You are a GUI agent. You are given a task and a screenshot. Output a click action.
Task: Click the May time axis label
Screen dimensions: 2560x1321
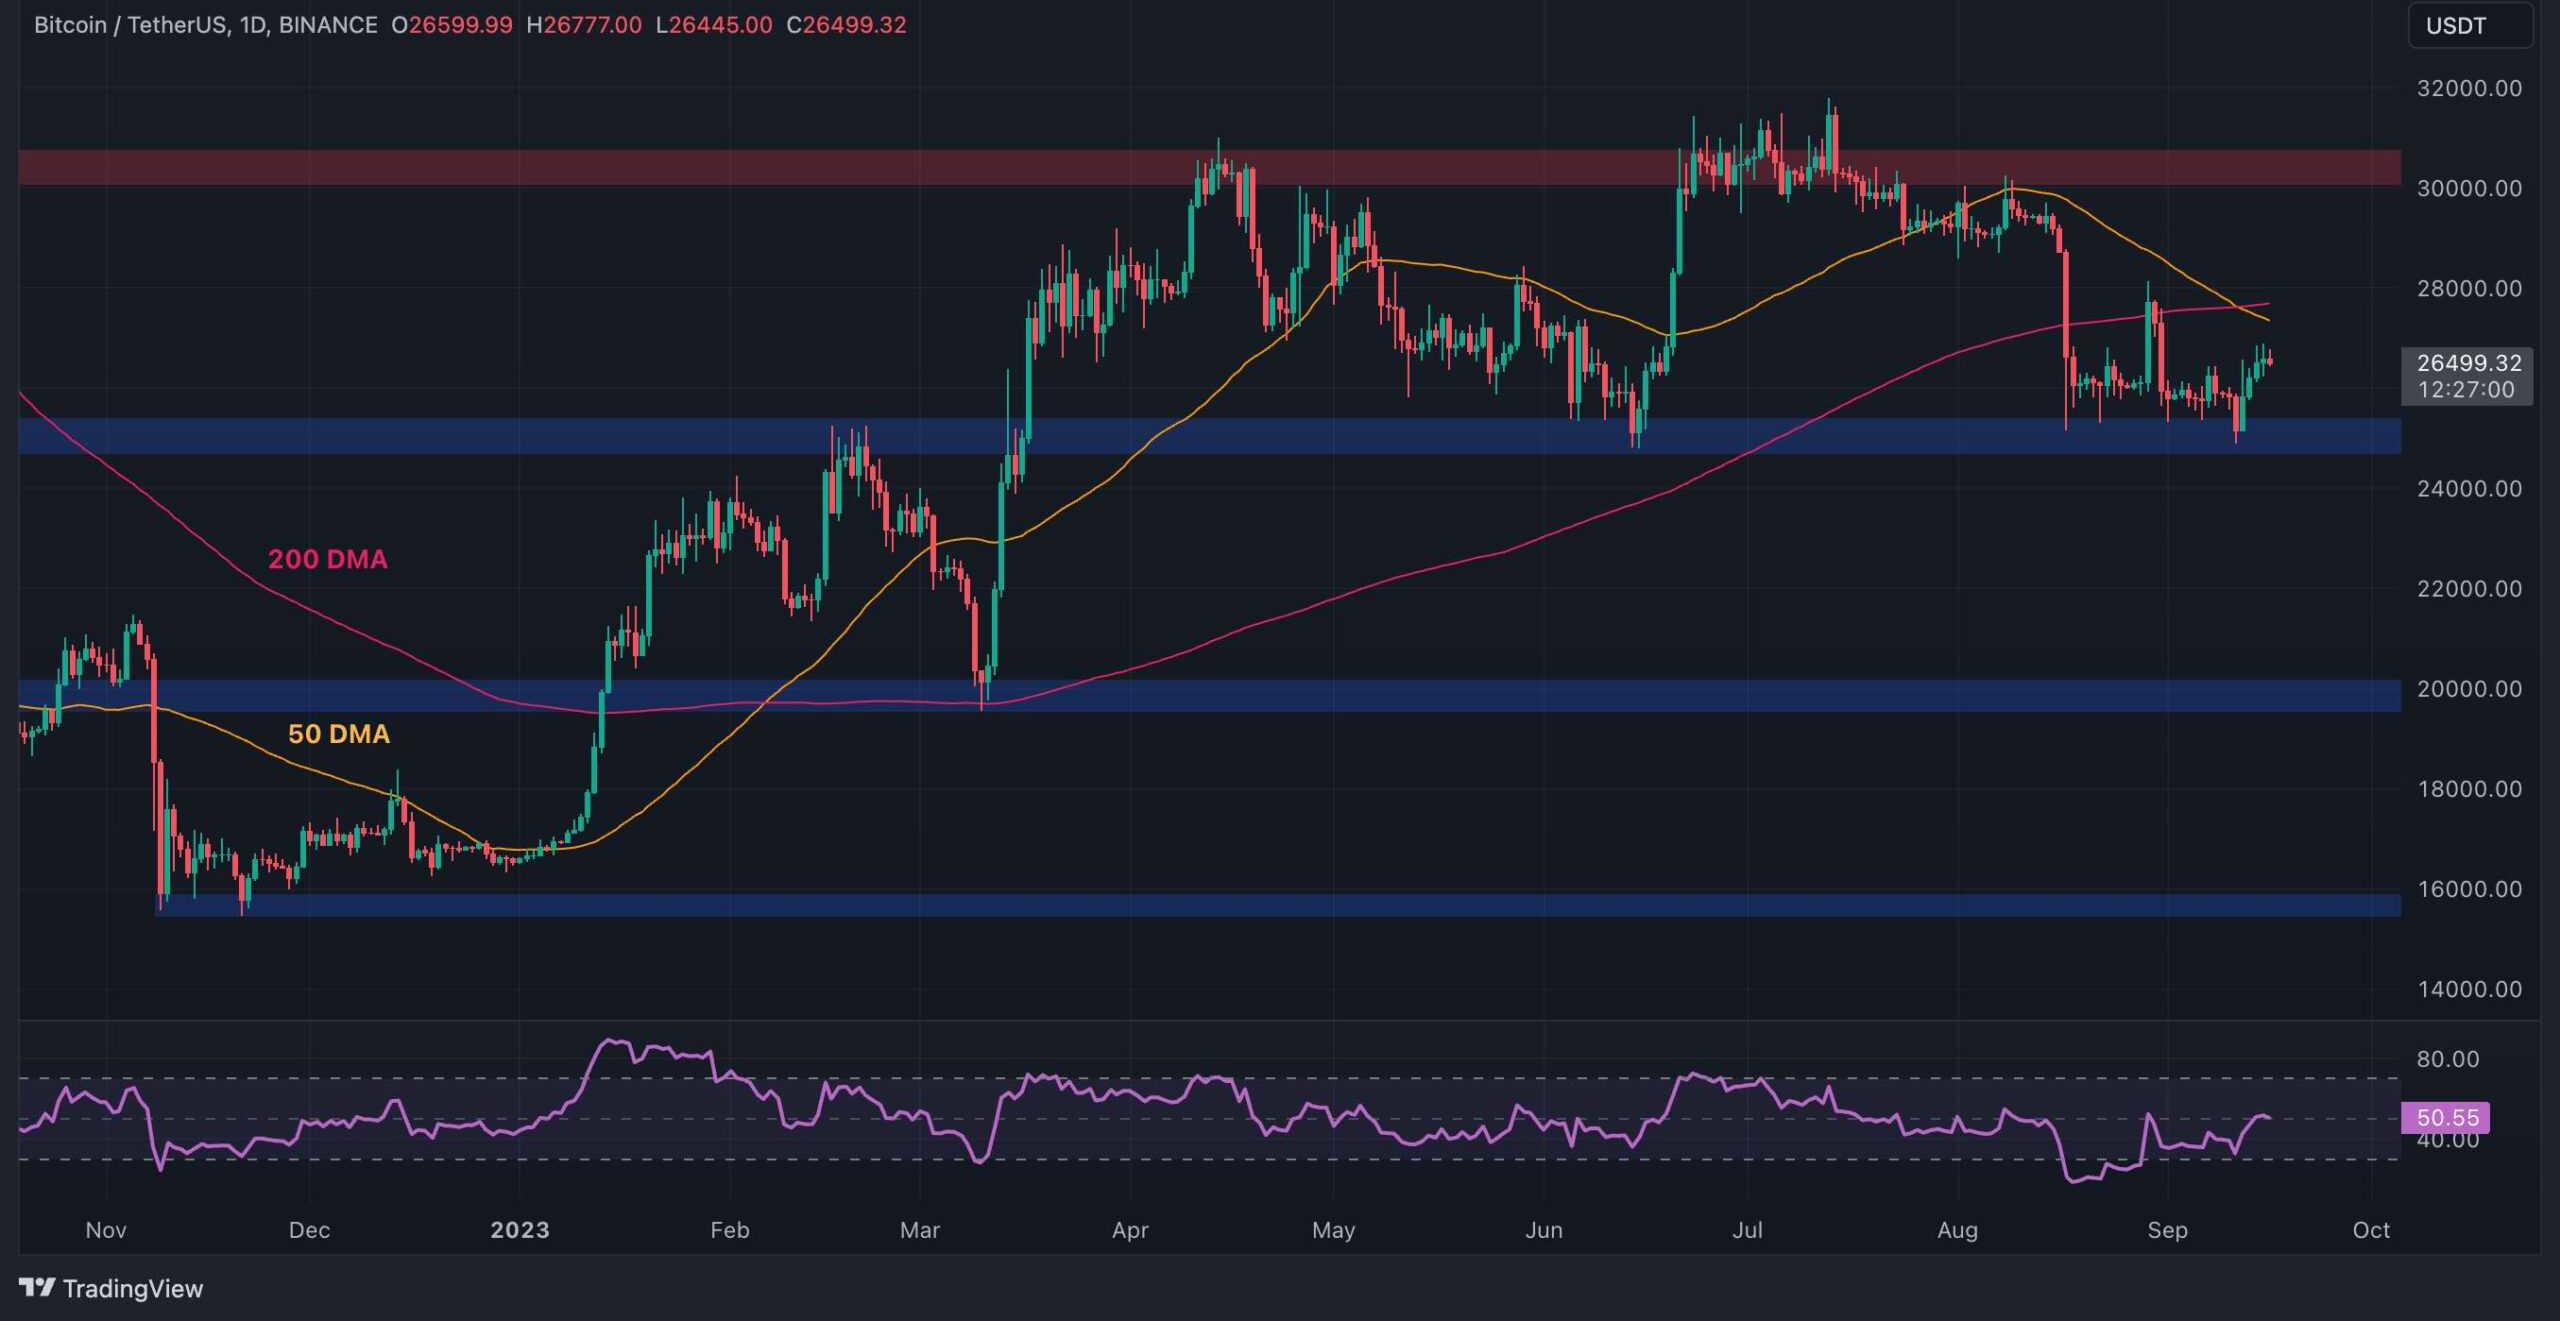[1333, 1230]
